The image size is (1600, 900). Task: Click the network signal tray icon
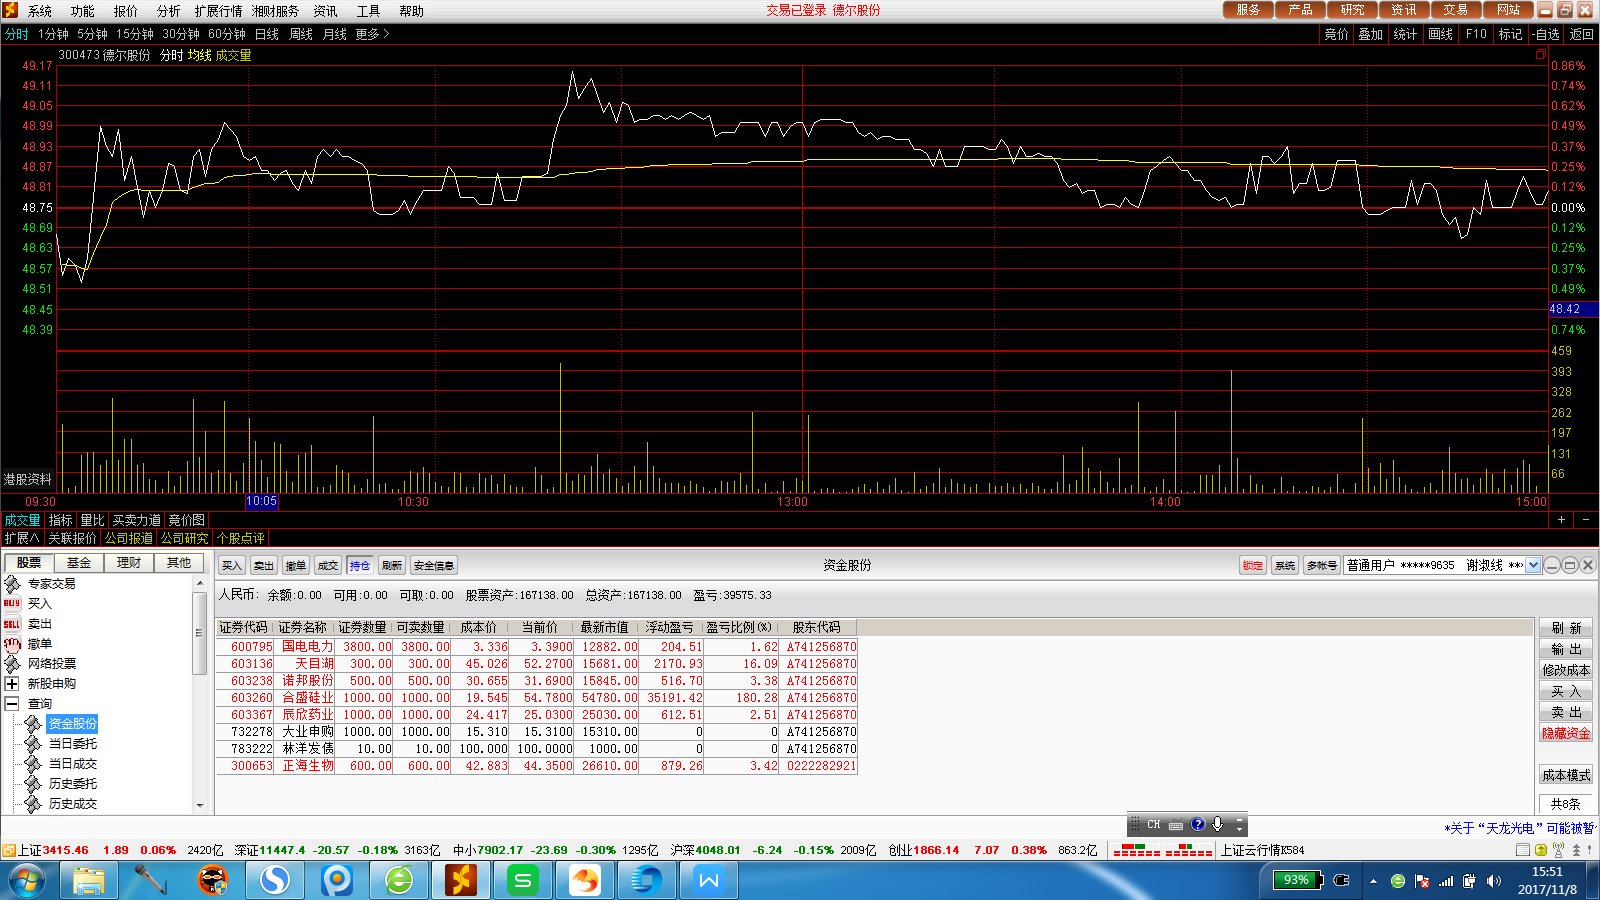1446,881
